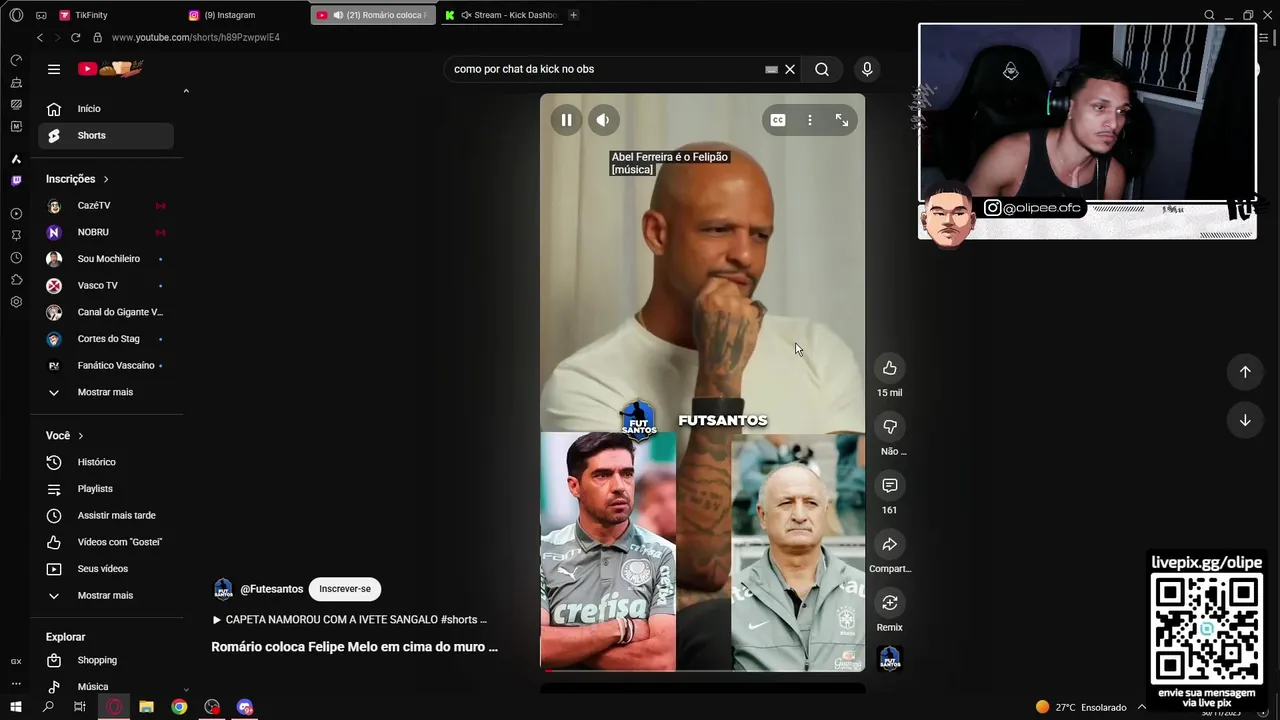Go to the next Short using down arrow
1280x720 pixels.
coord(1245,421)
